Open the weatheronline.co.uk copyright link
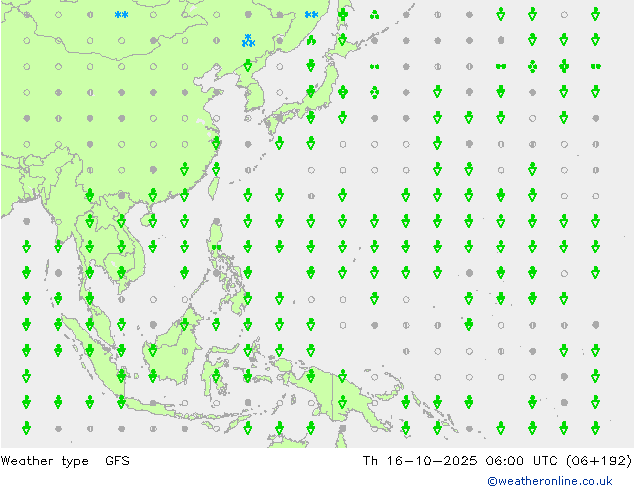The height and width of the screenshot is (490, 634). pos(550,481)
